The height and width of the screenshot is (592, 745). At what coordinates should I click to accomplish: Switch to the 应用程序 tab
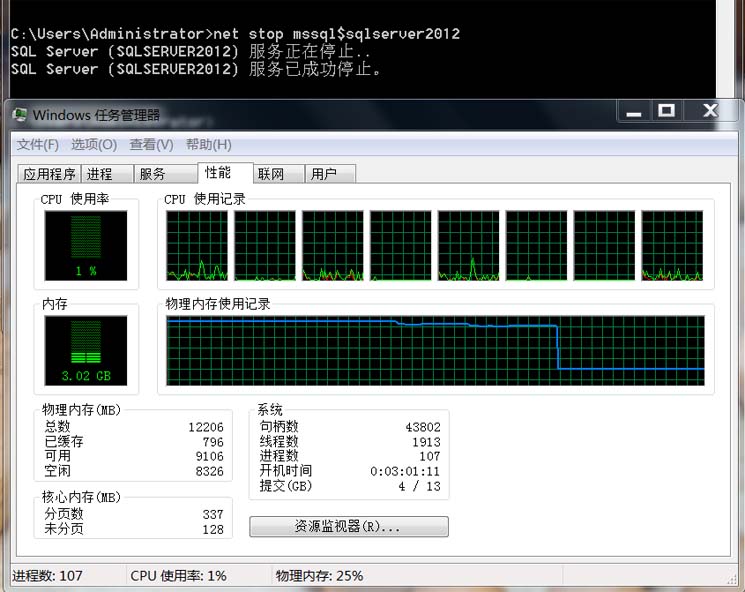pos(49,174)
